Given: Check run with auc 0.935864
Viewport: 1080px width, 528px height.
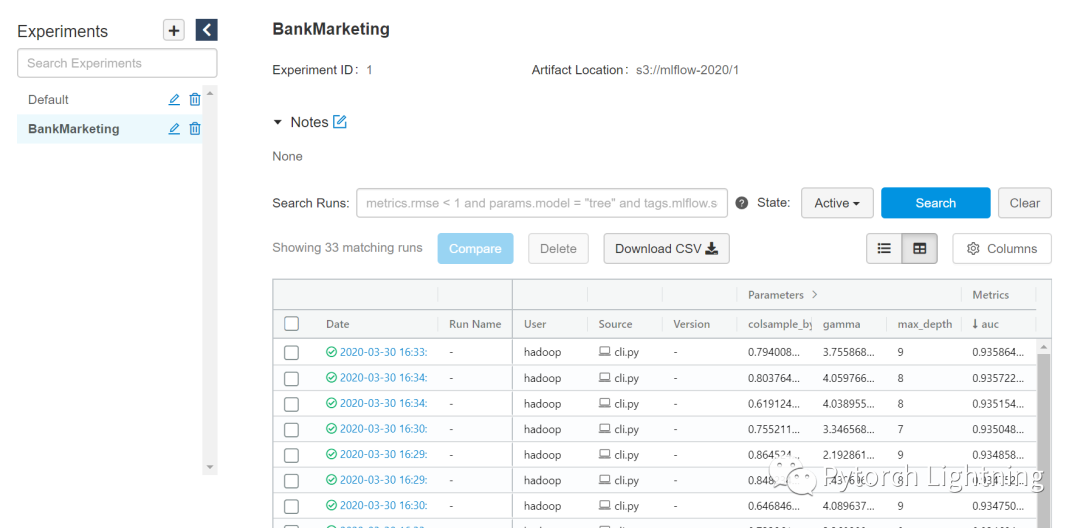Looking at the screenshot, I should (x=291, y=352).
